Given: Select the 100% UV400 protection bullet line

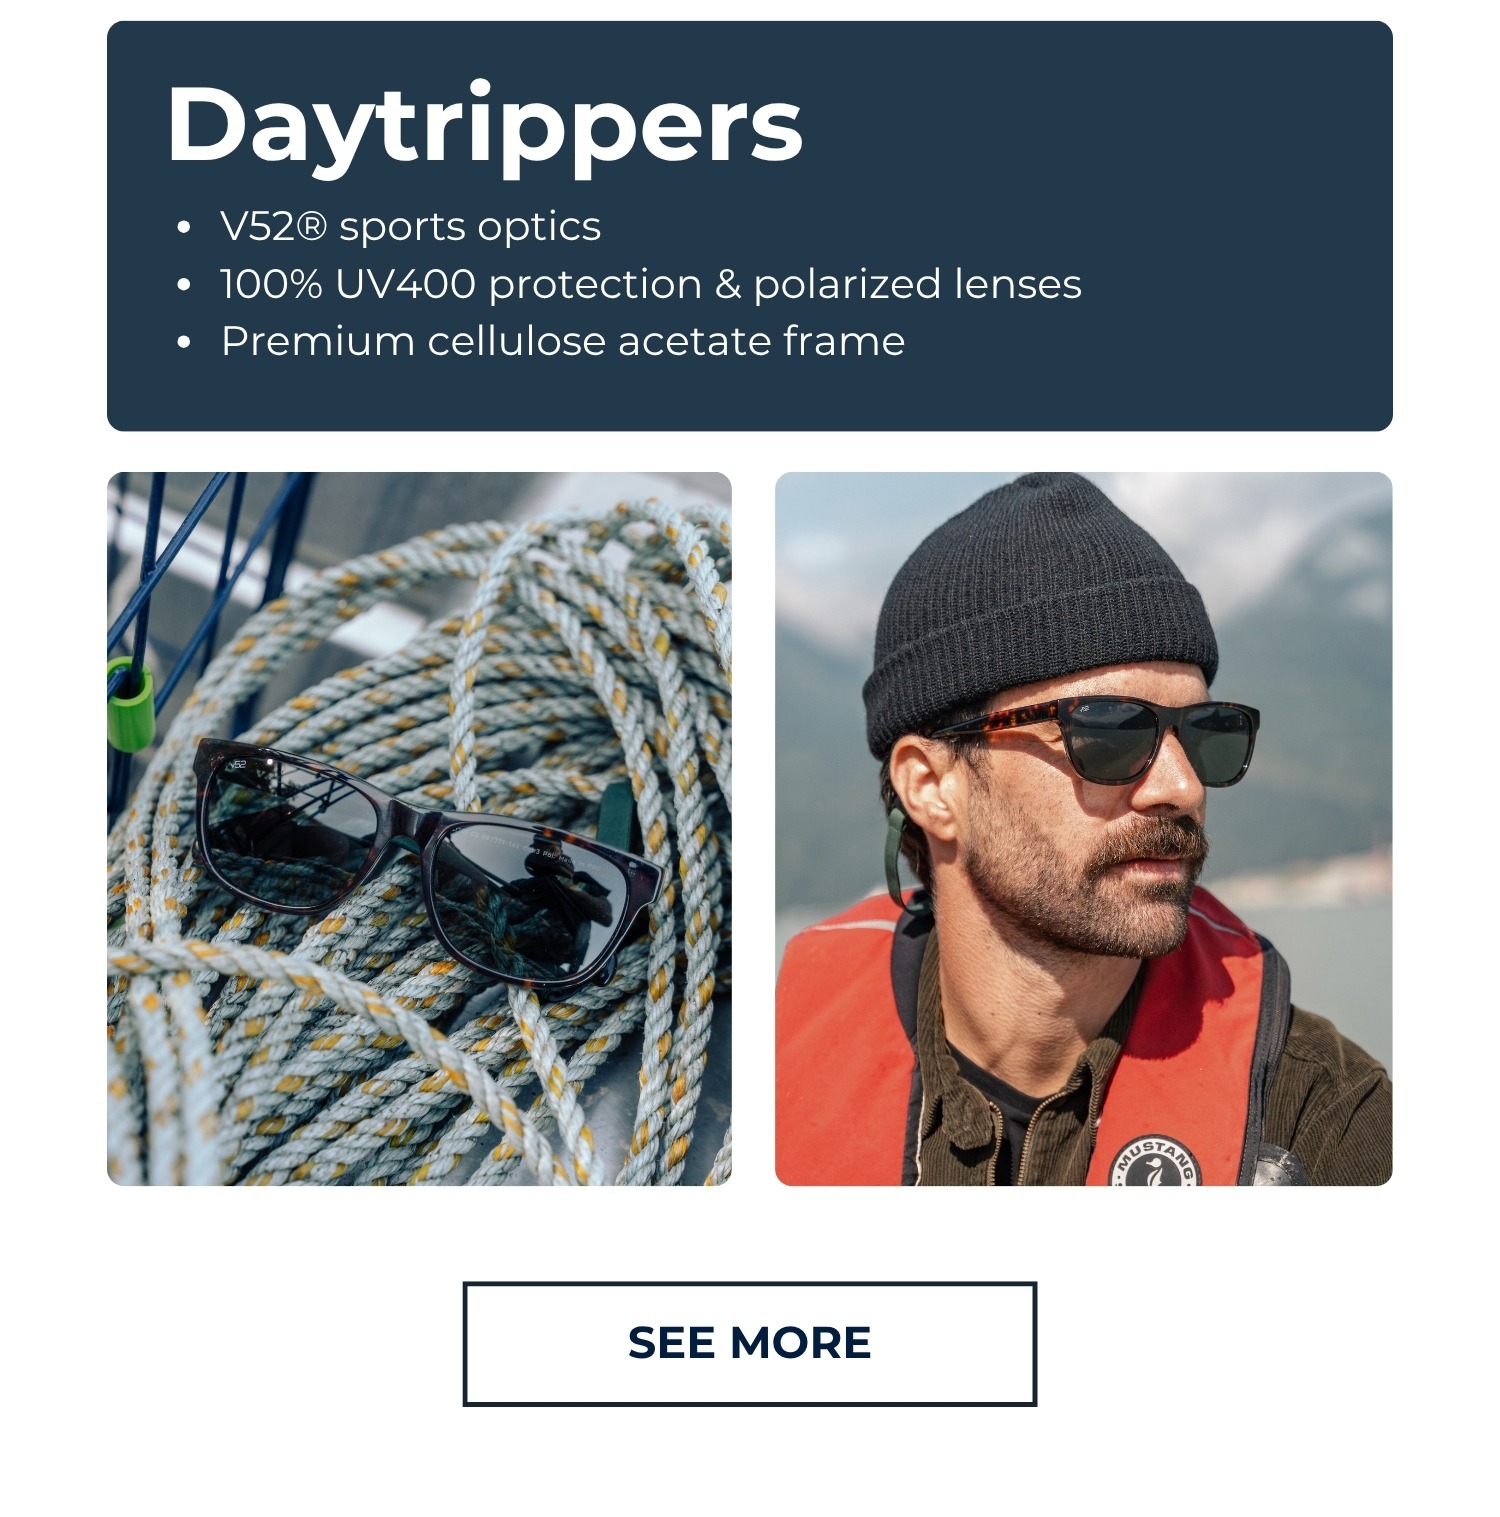Looking at the screenshot, I should point(650,284).
